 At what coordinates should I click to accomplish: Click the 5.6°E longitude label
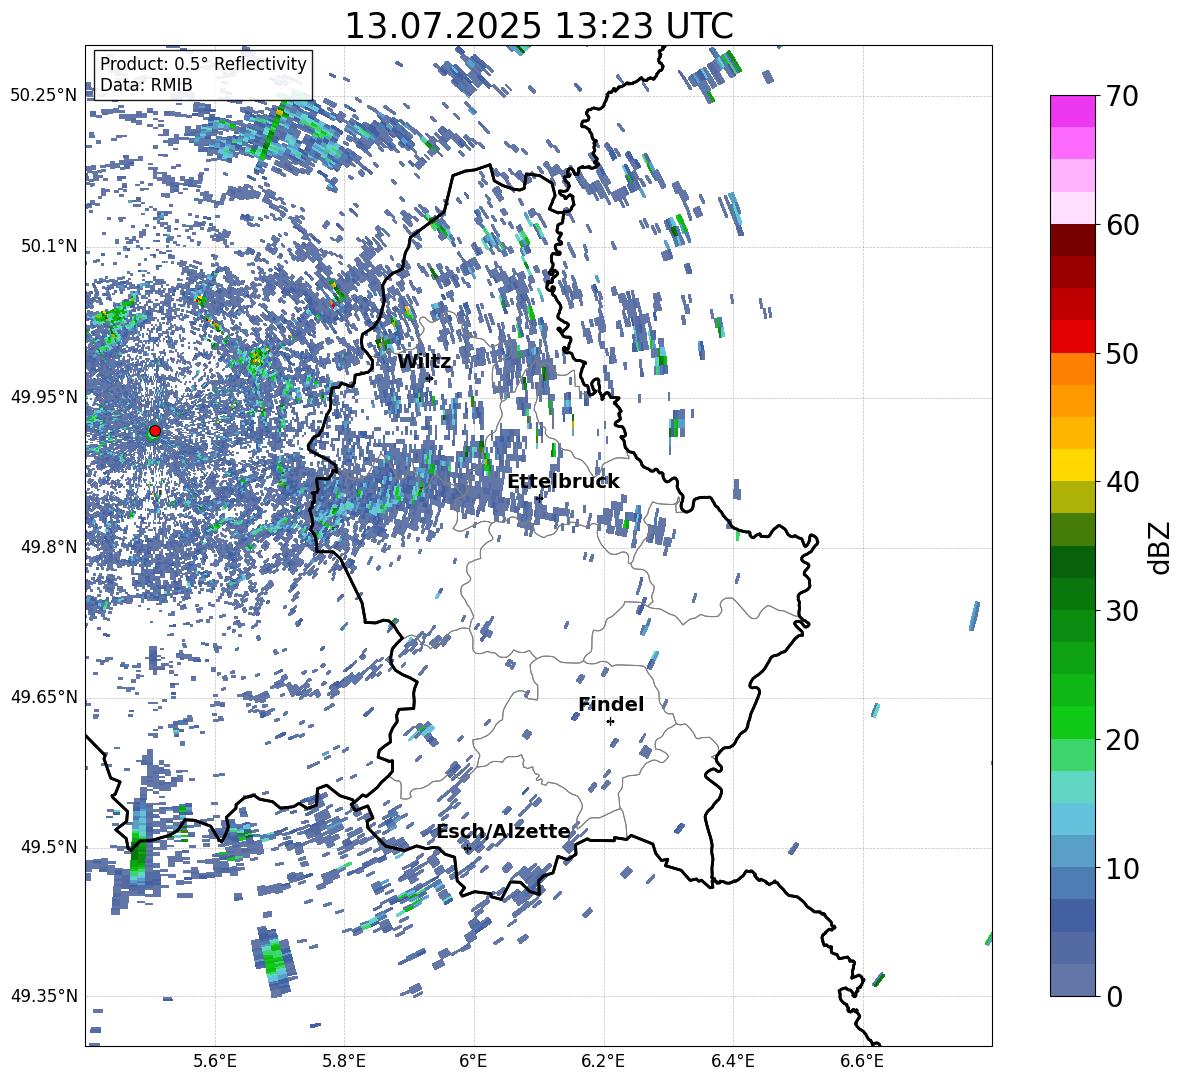[215, 1061]
